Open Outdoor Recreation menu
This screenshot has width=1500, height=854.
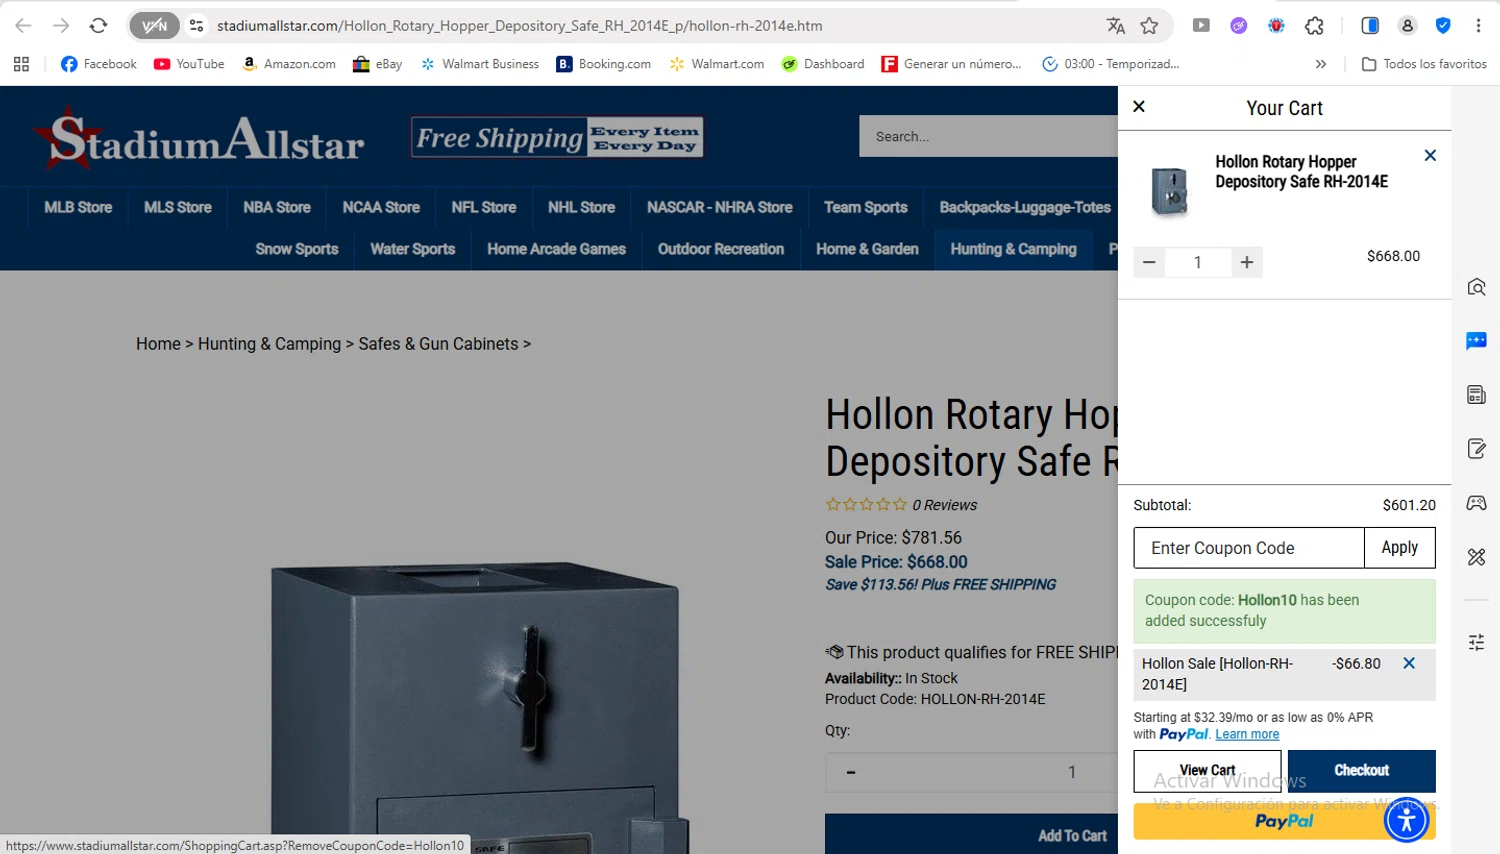(x=721, y=249)
